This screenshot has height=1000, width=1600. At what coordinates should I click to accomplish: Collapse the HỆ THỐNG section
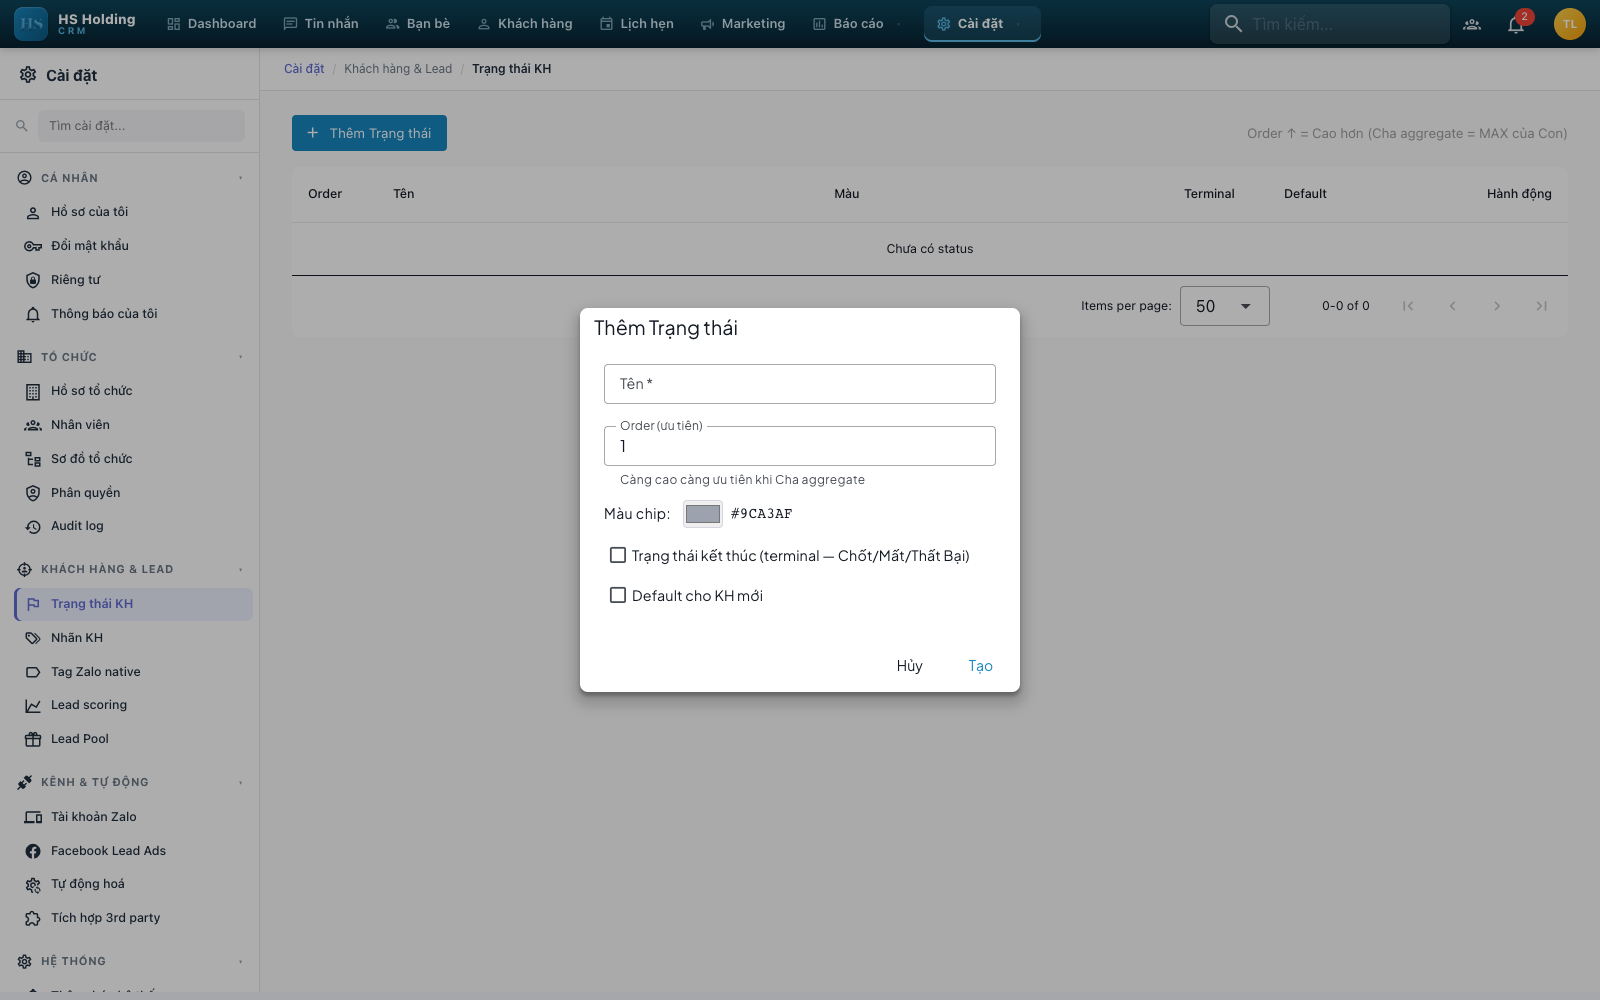(x=241, y=962)
